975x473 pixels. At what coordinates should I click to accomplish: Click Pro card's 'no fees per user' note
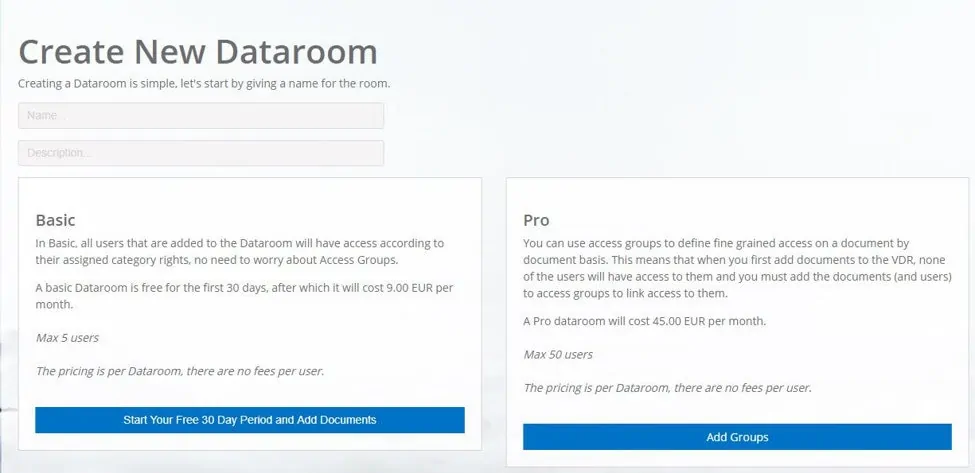[x=668, y=388]
